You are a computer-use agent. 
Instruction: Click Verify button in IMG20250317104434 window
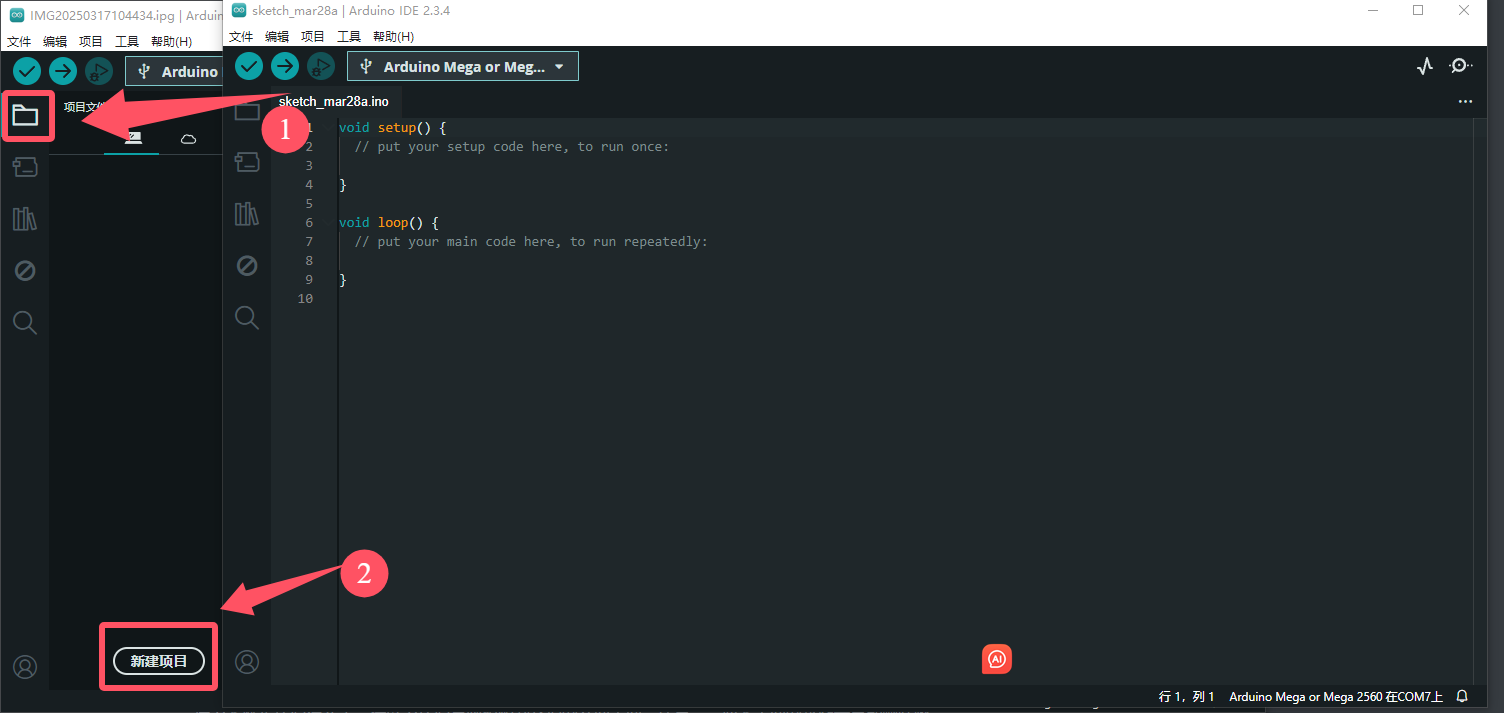coord(27,71)
